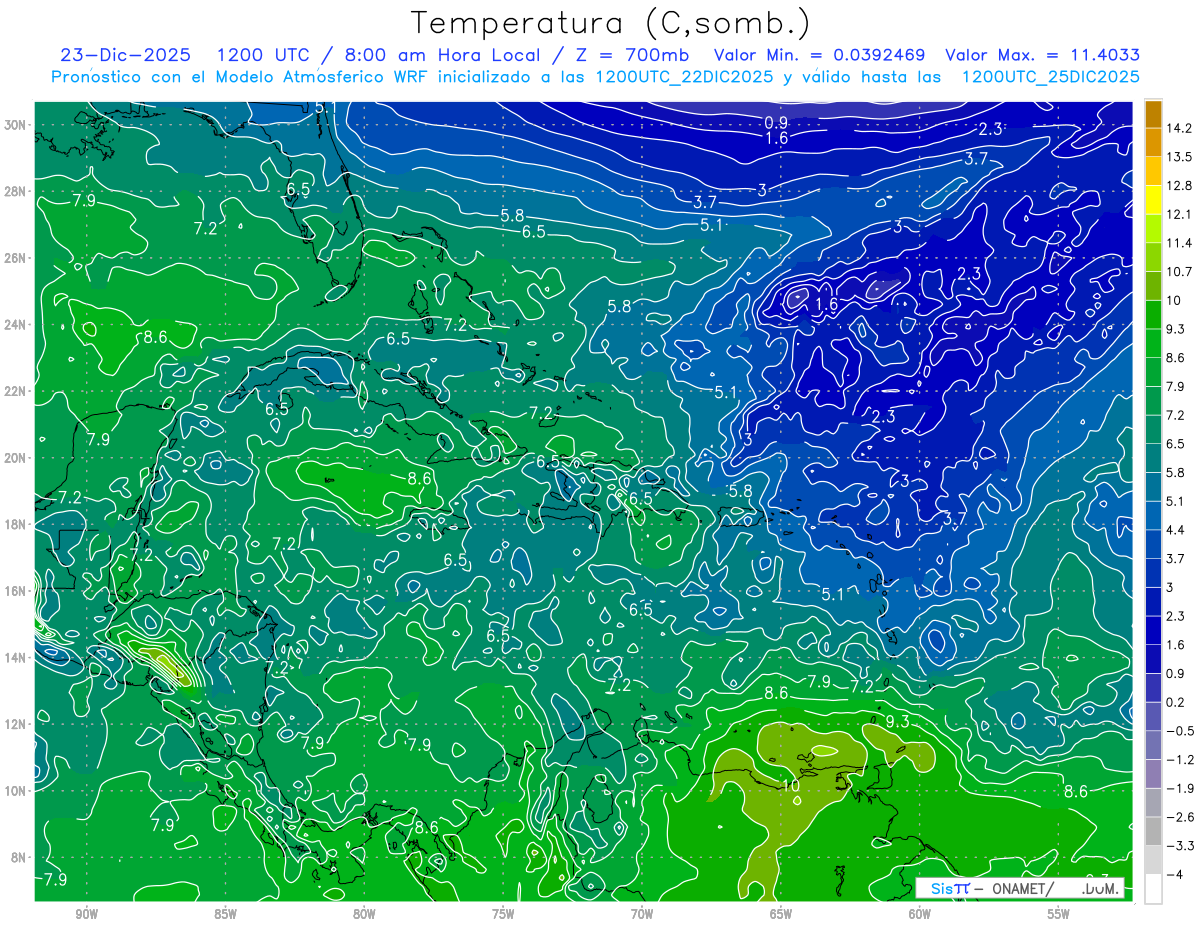Image resolution: width=1200 pixels, height=927 pixels.
Task: Click the "9.3" contour label on the map
Action: [897, 721]
